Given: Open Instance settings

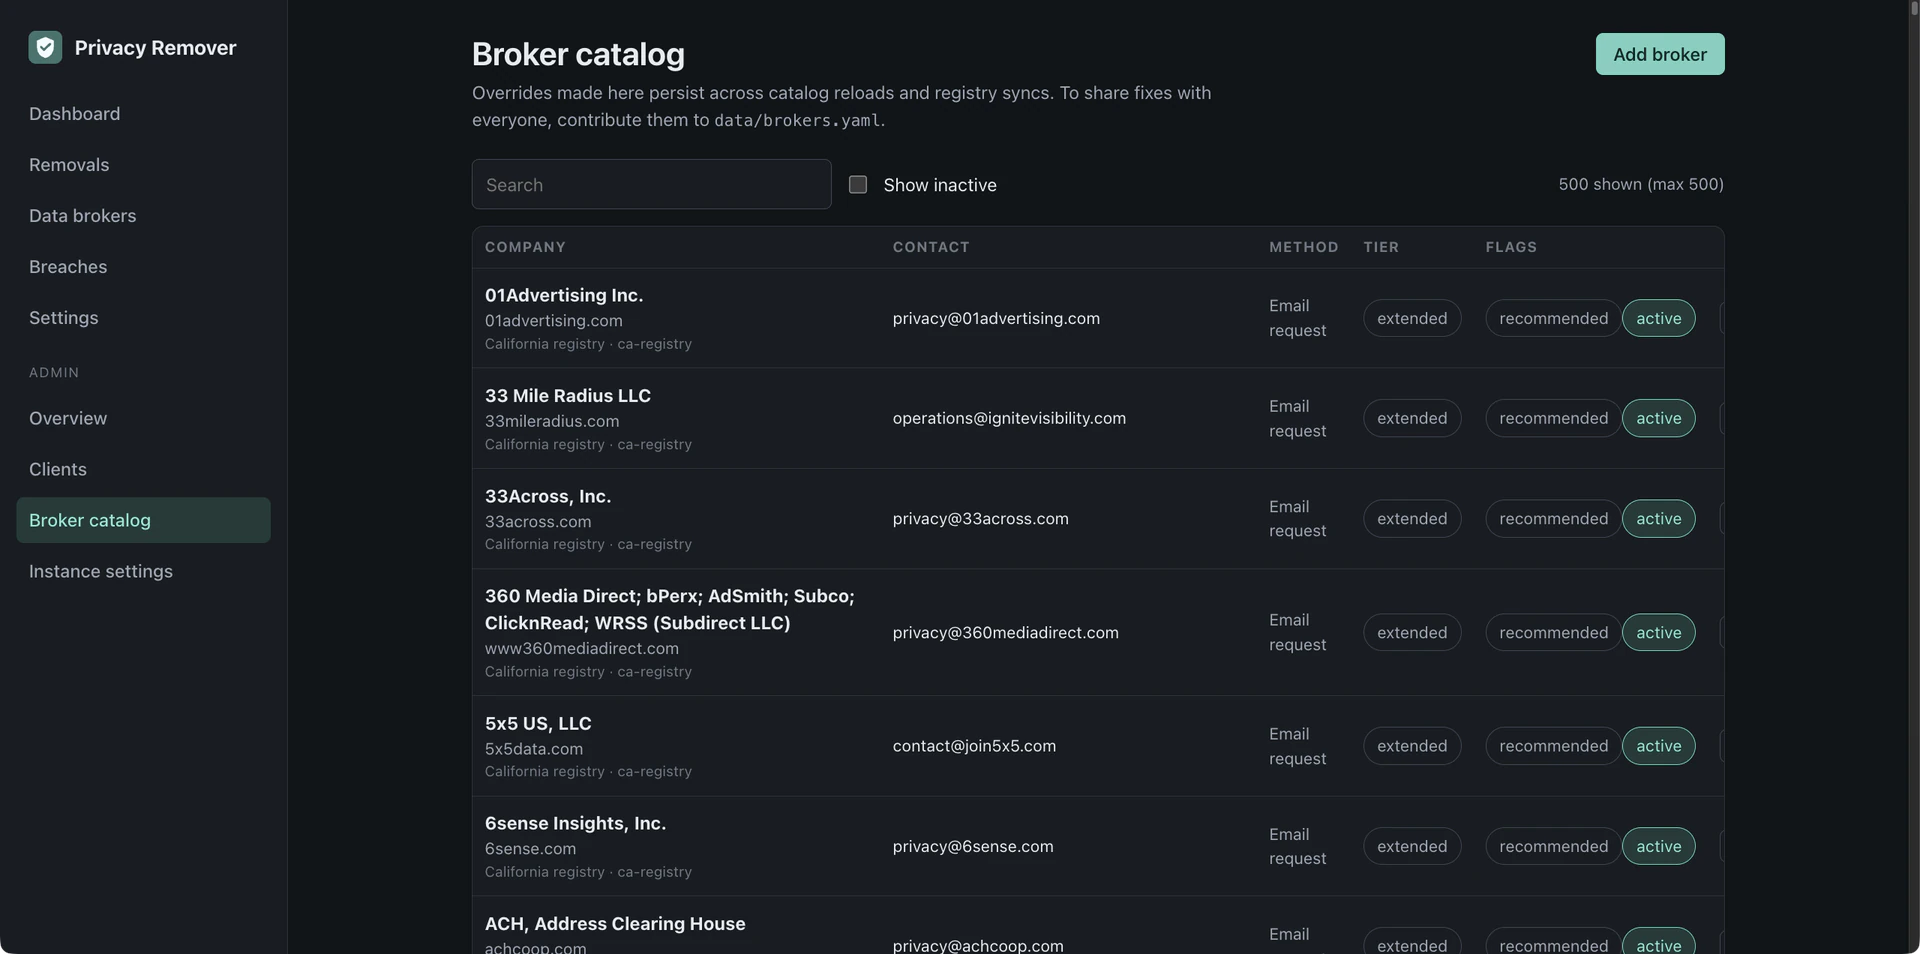Looking at the screenshot, I should 143,571.
